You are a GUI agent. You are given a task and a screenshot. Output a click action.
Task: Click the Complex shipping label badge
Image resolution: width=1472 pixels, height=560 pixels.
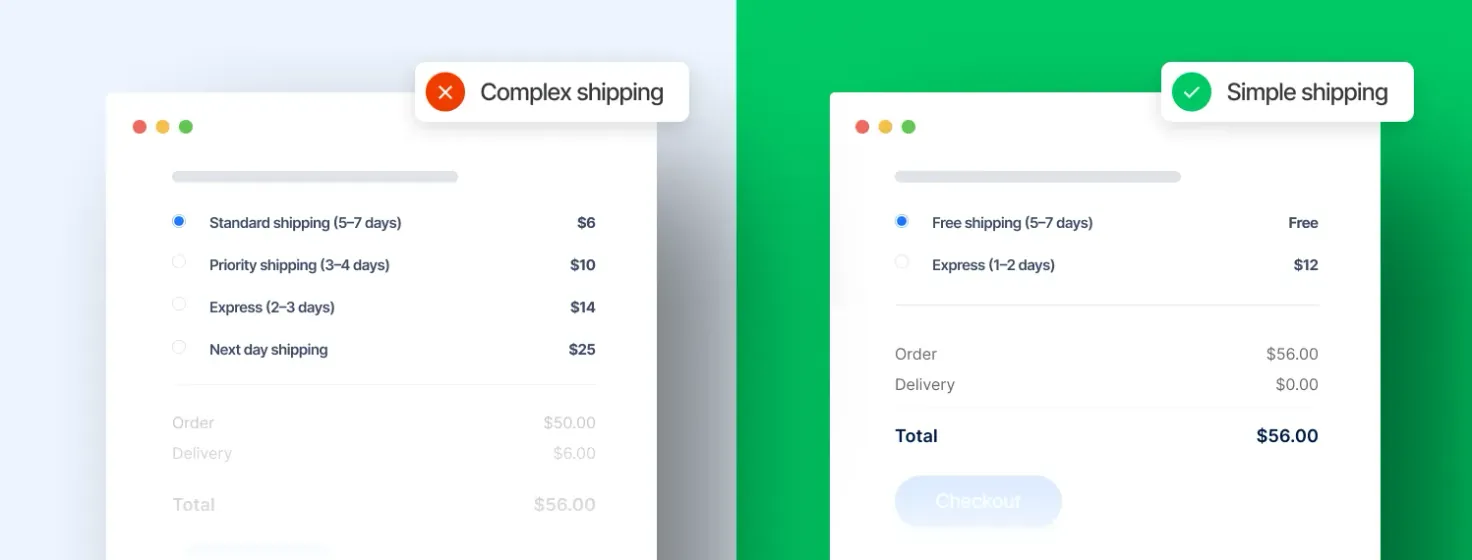(x=552, y=92)
